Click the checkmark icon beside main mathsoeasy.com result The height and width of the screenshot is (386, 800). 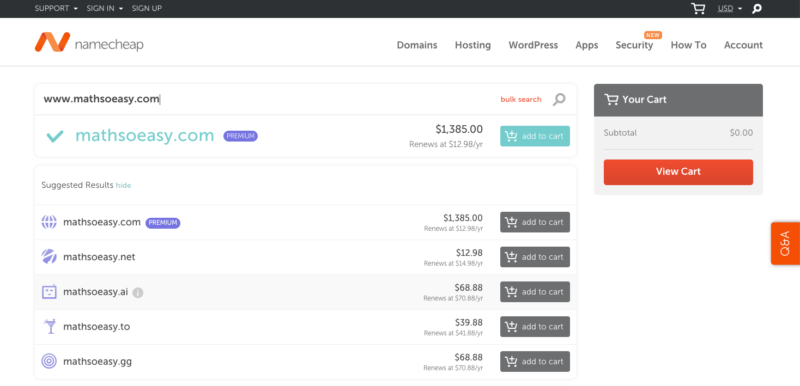coord(55,136)
